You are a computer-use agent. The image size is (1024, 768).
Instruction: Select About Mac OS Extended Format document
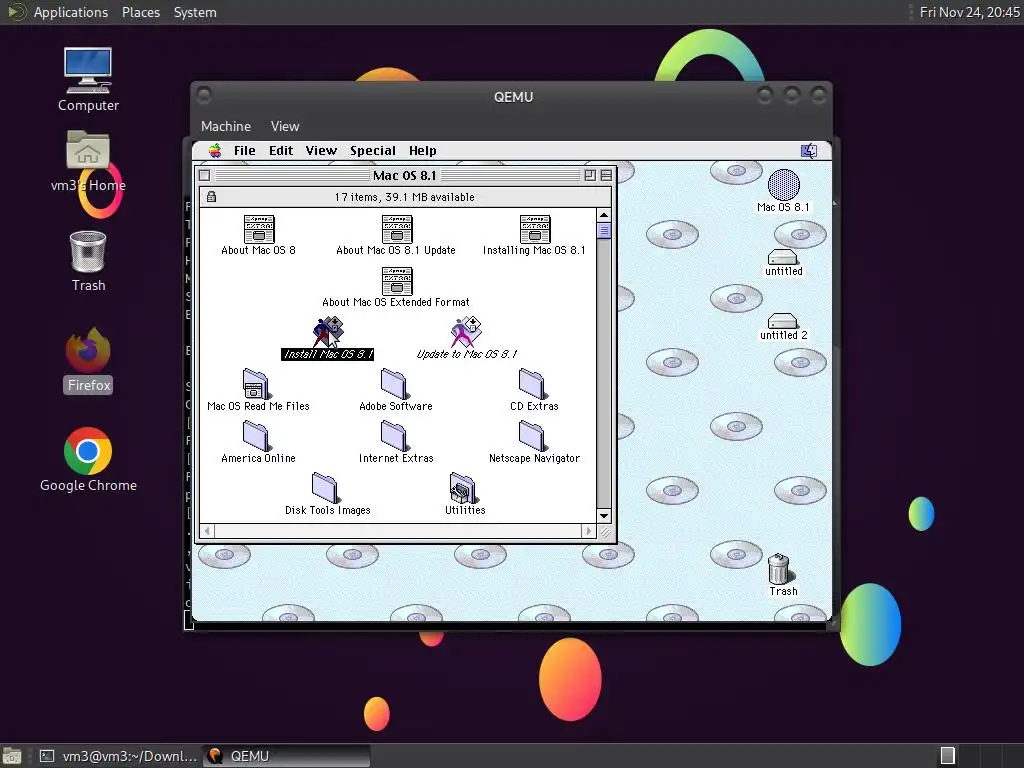[x=396, y=281]
